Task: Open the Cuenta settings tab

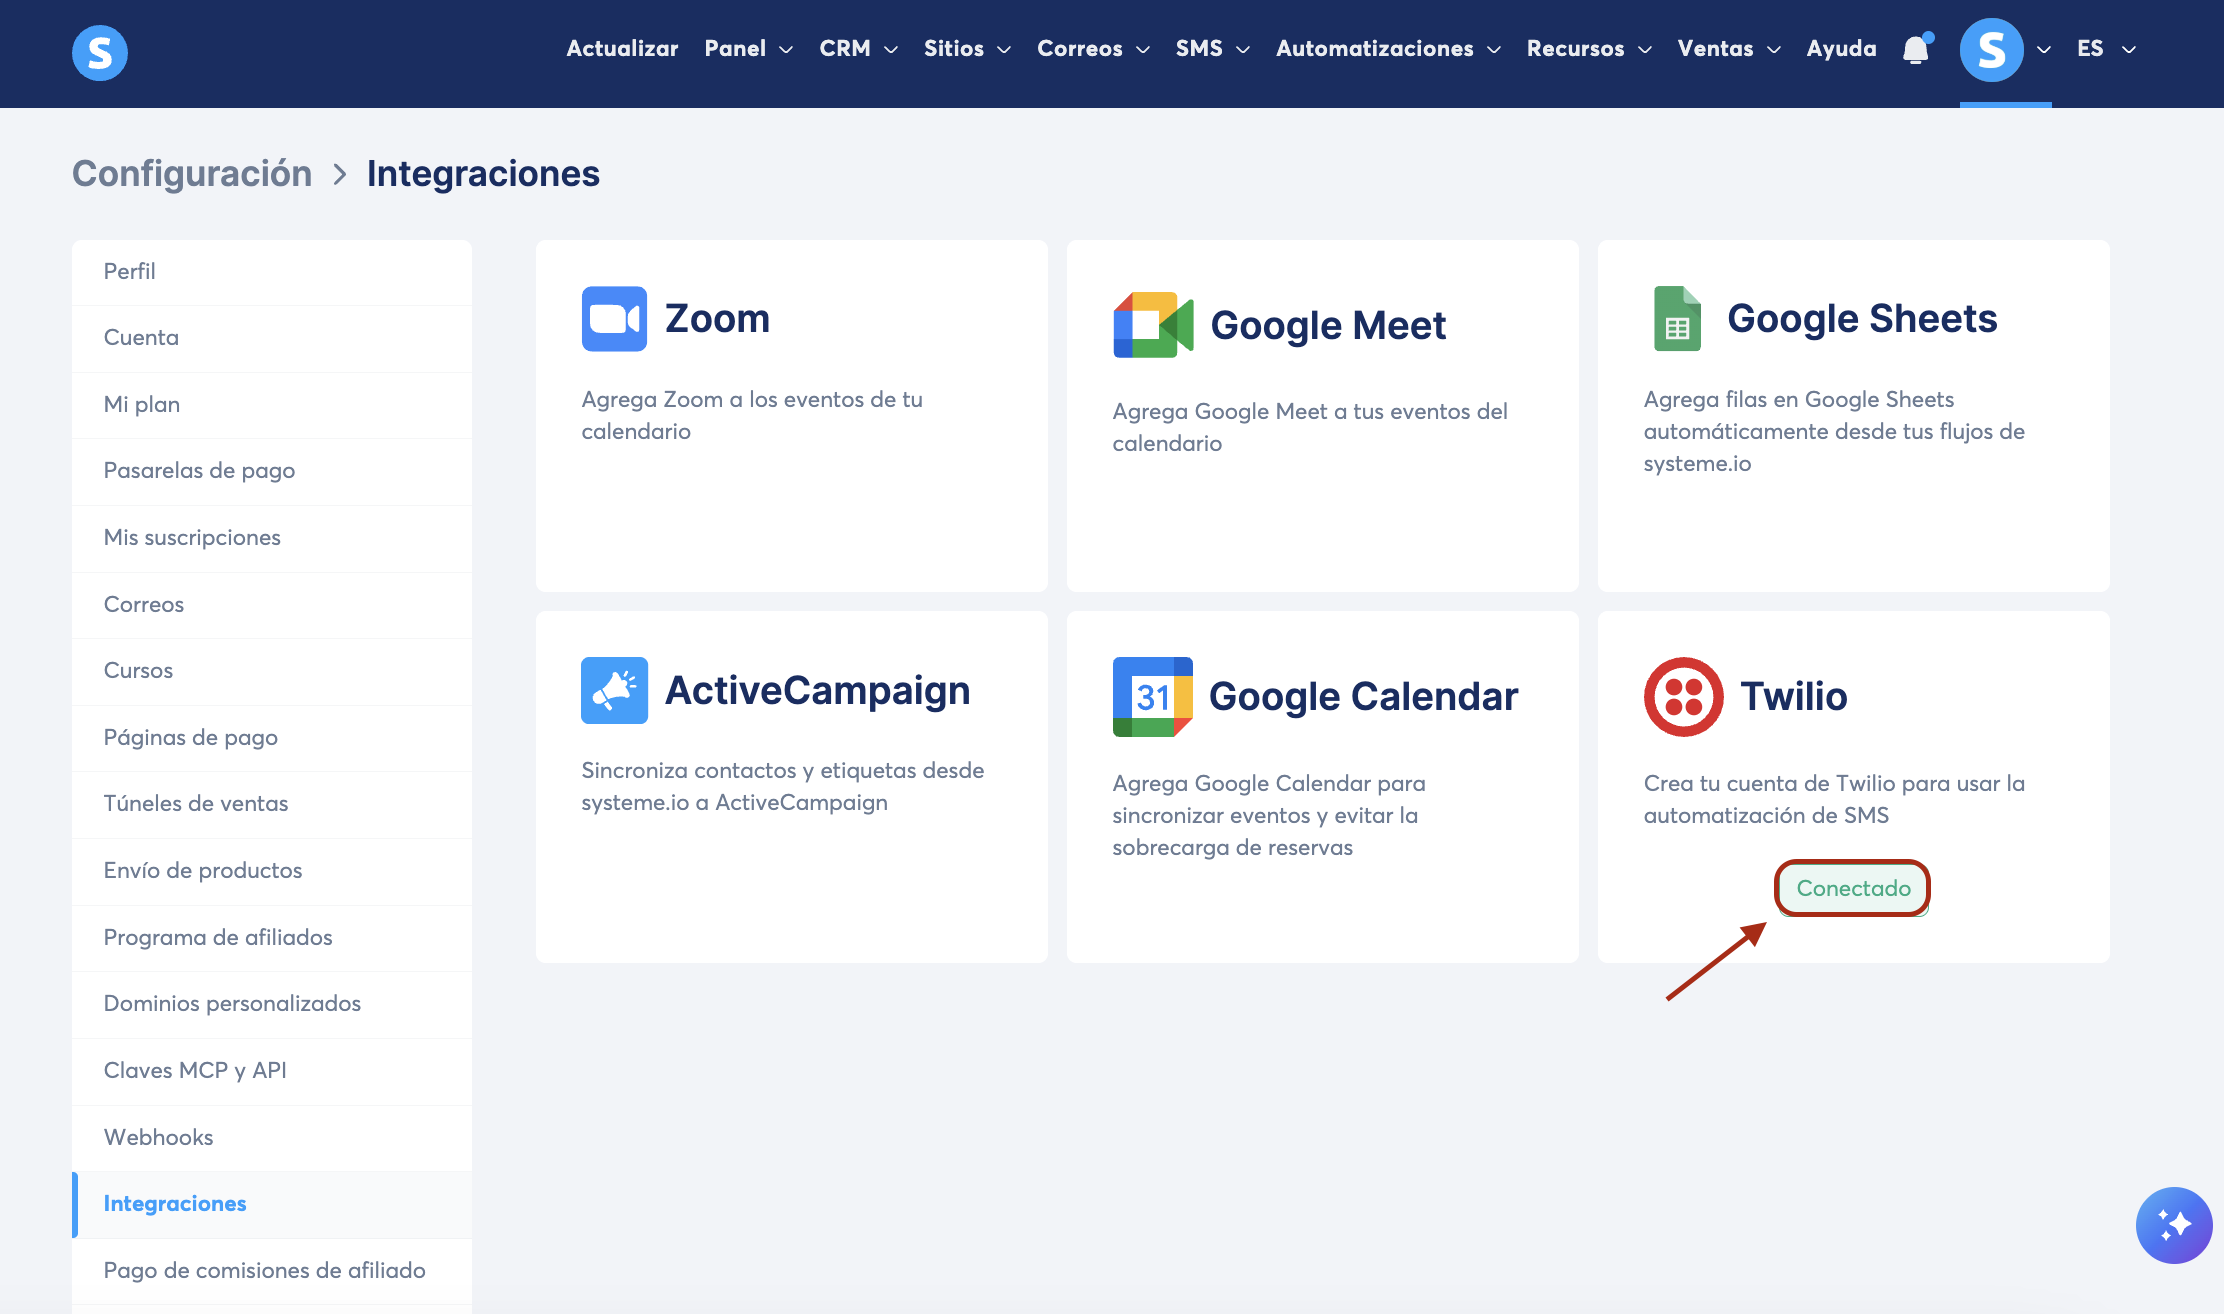Action: pyautogui.click(x=272, y=338)
